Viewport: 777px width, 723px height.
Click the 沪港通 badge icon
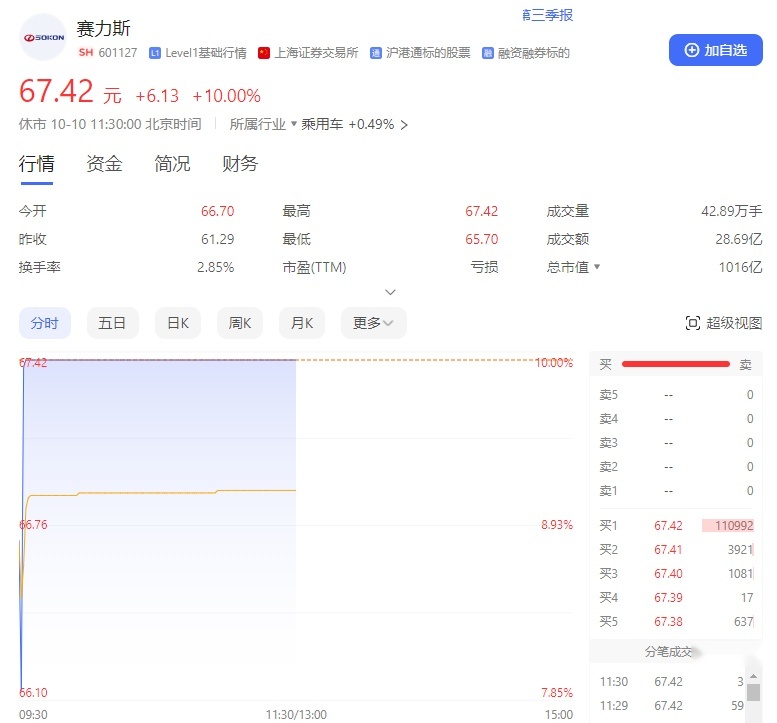tap(376, 53)
